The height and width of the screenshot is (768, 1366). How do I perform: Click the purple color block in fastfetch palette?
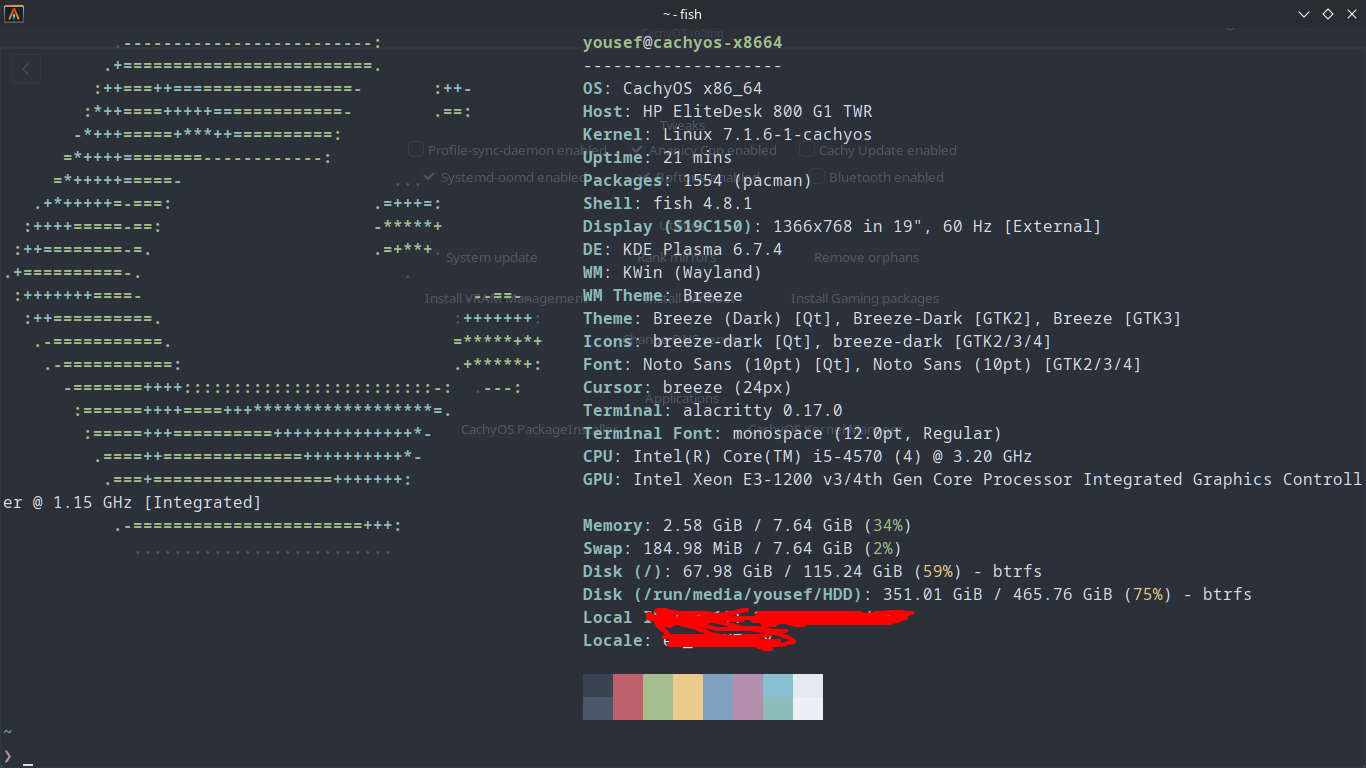point(748,697)
